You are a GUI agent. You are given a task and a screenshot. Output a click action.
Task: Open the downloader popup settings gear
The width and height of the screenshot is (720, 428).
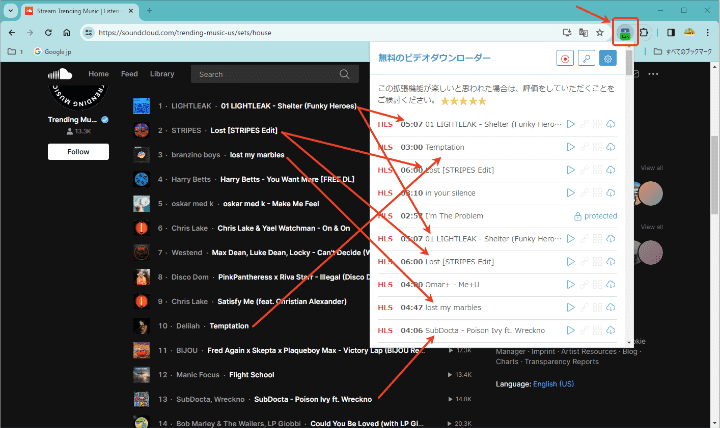pos(607,59)
